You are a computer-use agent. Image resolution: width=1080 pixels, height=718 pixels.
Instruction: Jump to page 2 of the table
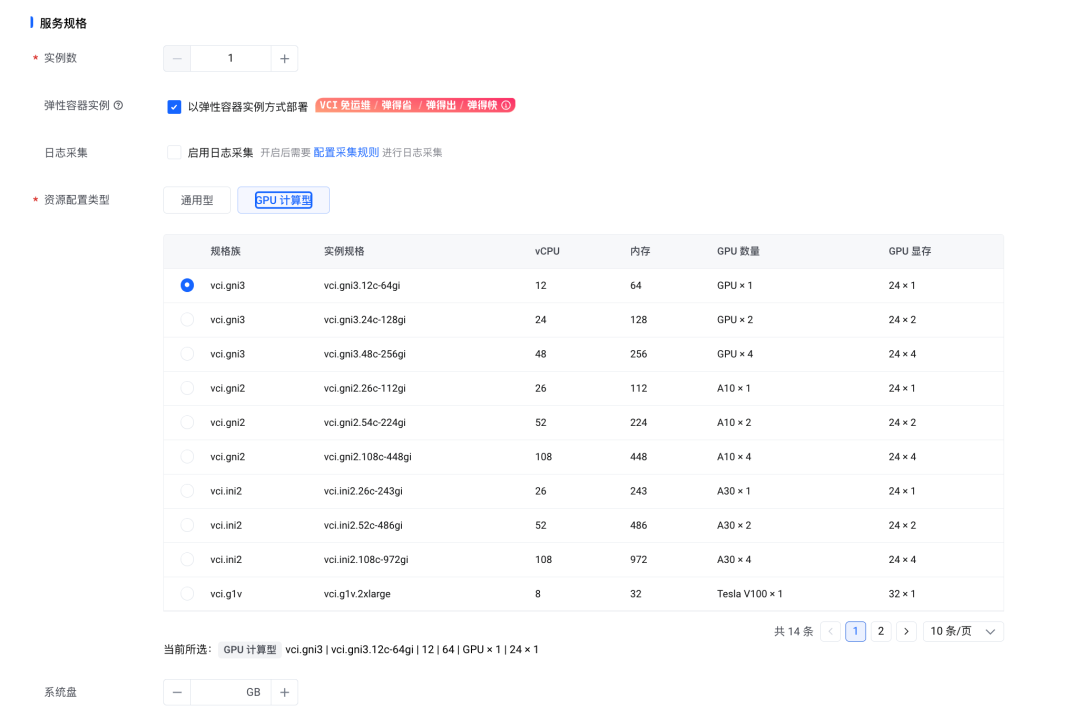pos(881,631)
